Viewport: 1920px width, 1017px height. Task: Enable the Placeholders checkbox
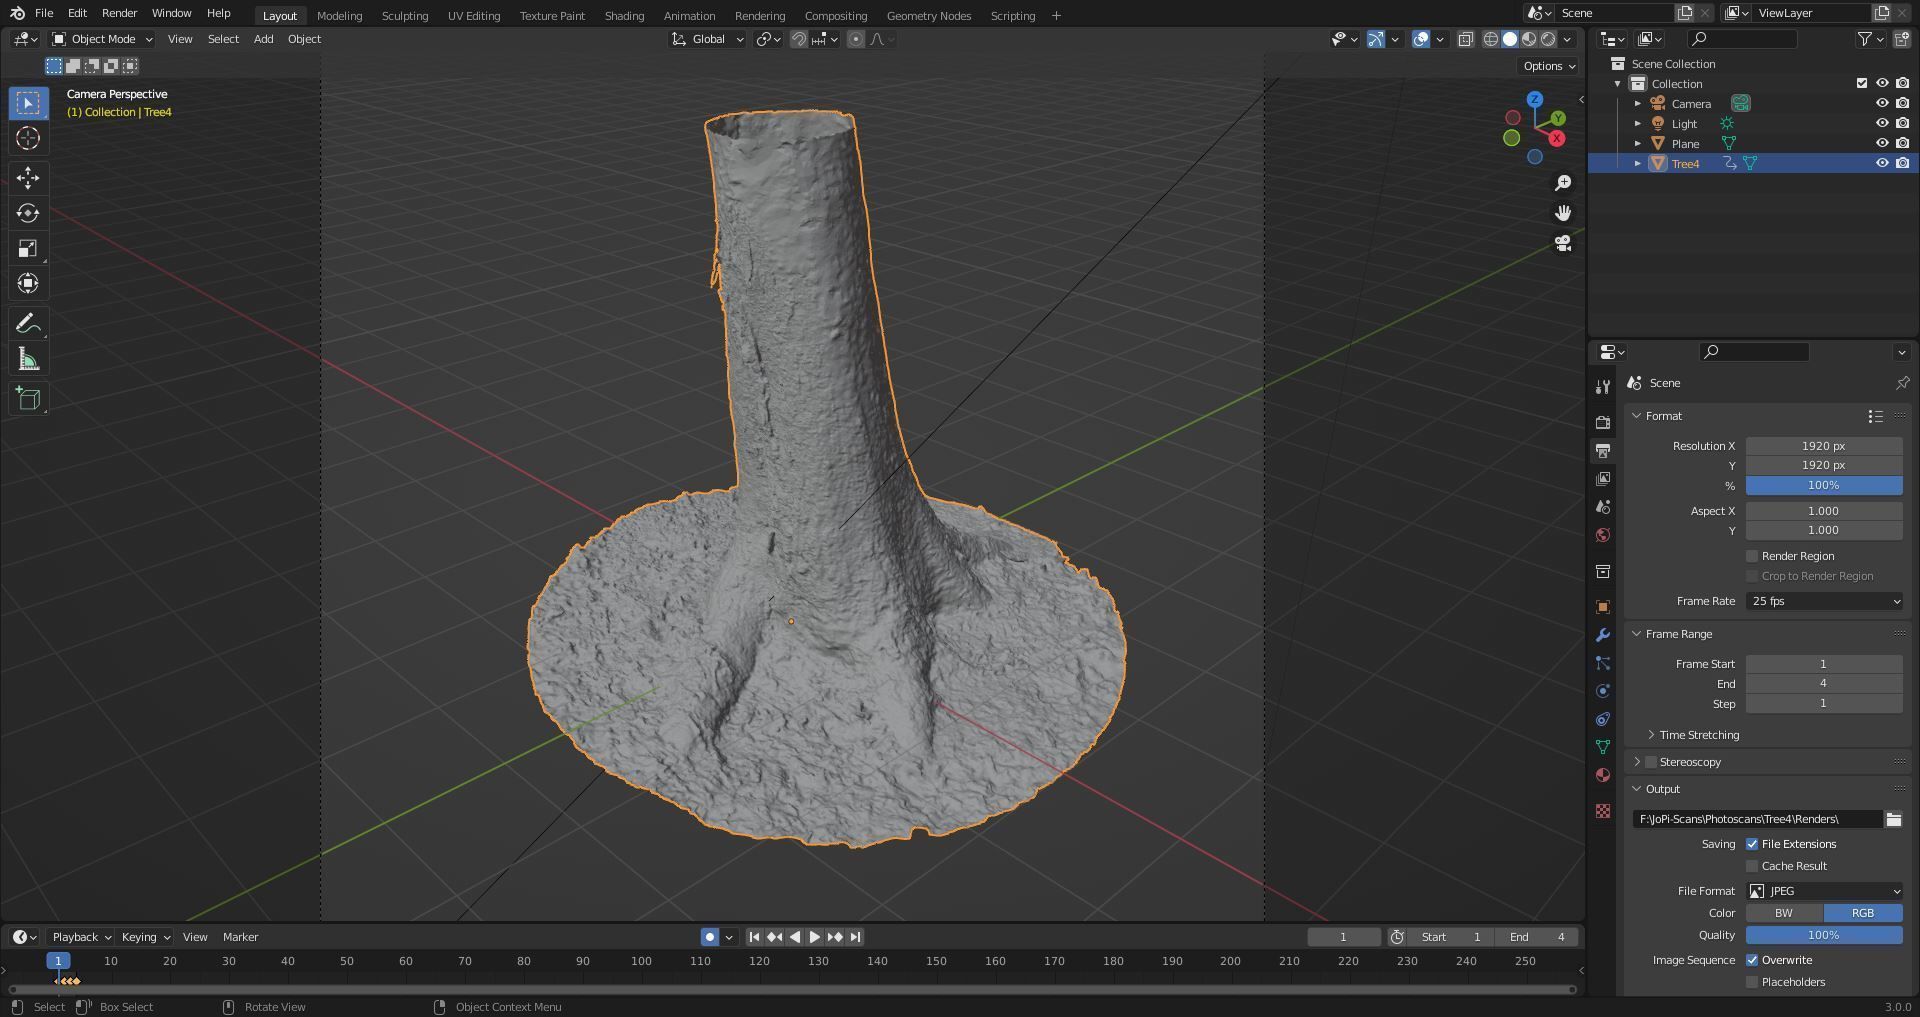1752,982
